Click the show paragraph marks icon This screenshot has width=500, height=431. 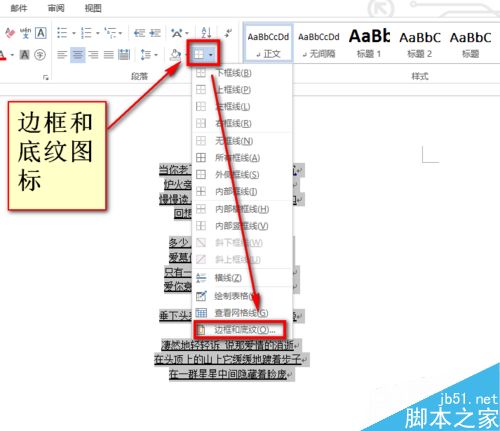point(228,33)
